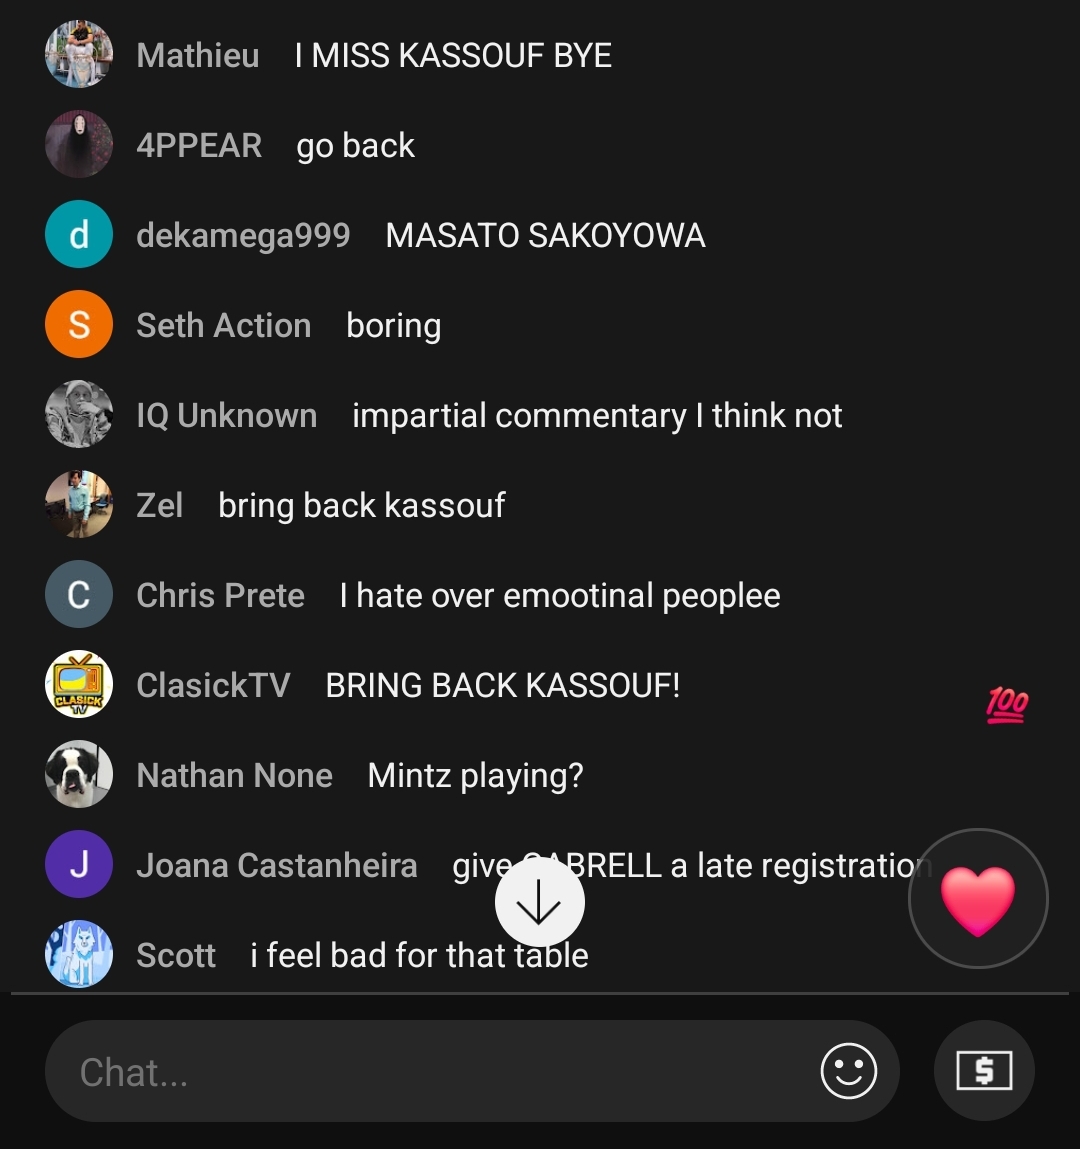Select Chris Prete's gray C avatar
Viewport: 1080px width, 1149px height.
79,594
